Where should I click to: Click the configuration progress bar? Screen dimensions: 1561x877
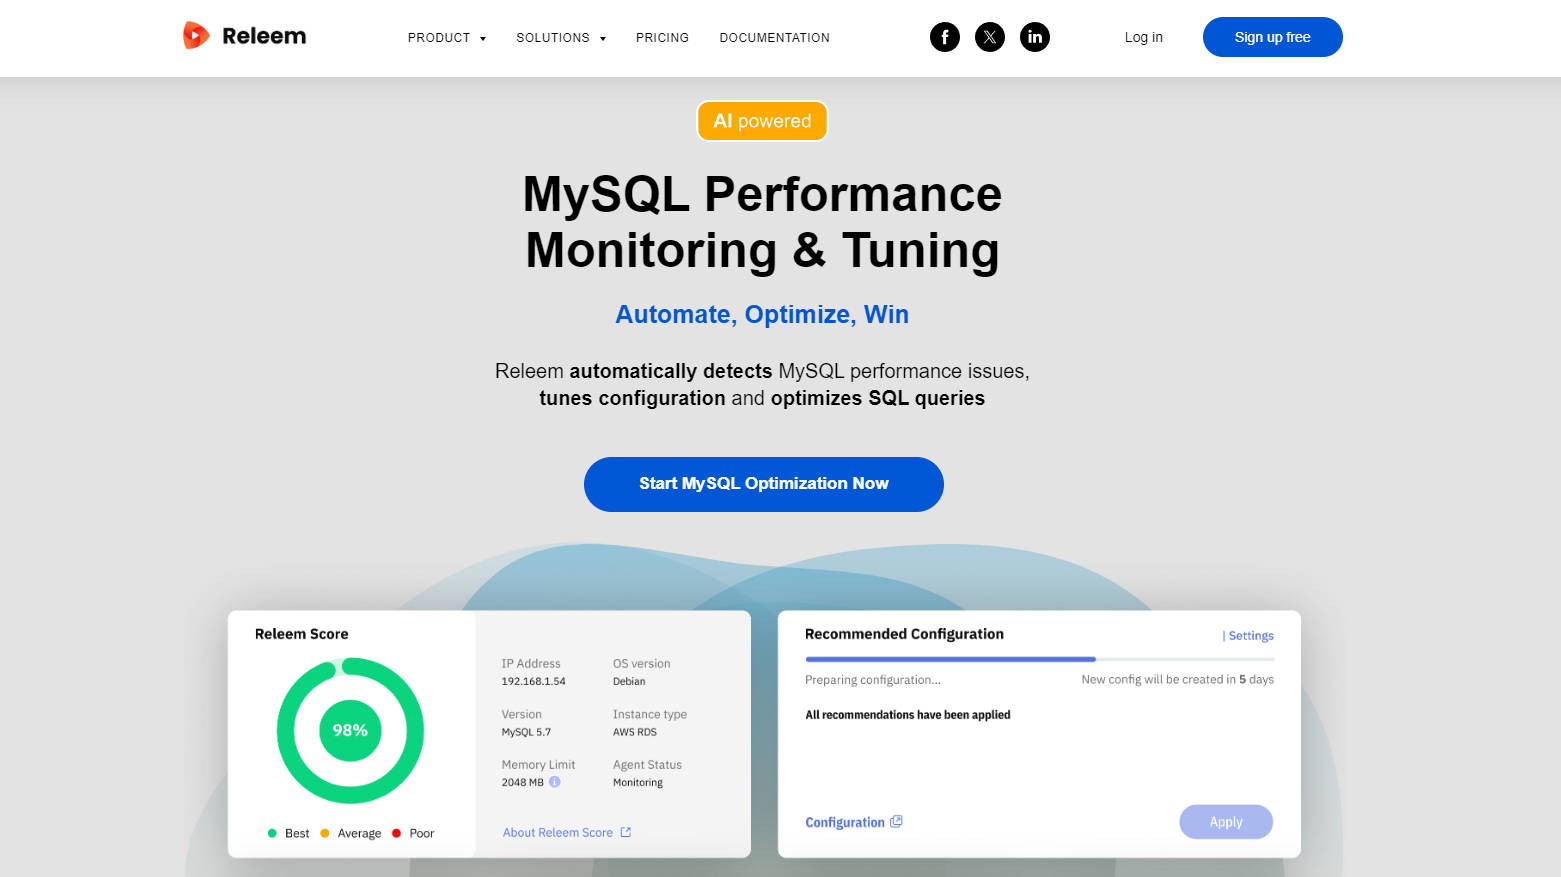pyautogui.click(x=1039, y=659)
